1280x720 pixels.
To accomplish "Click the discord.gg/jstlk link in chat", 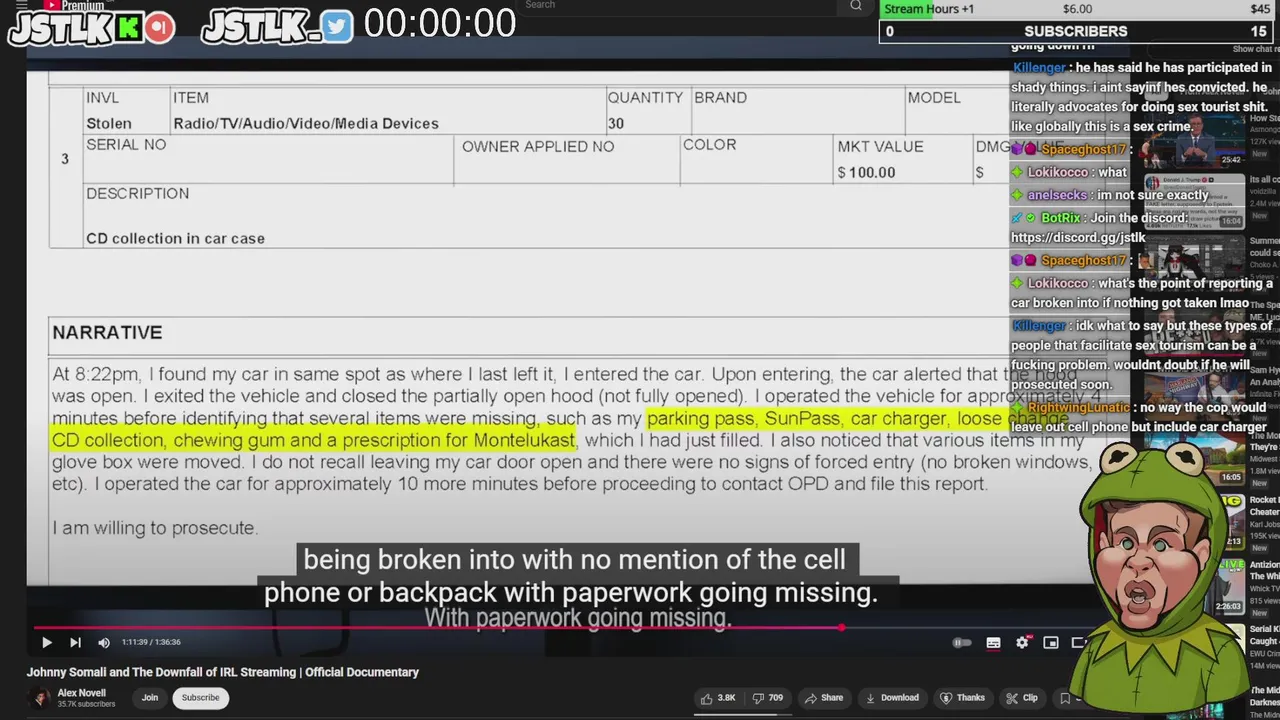I will 1078,238.
